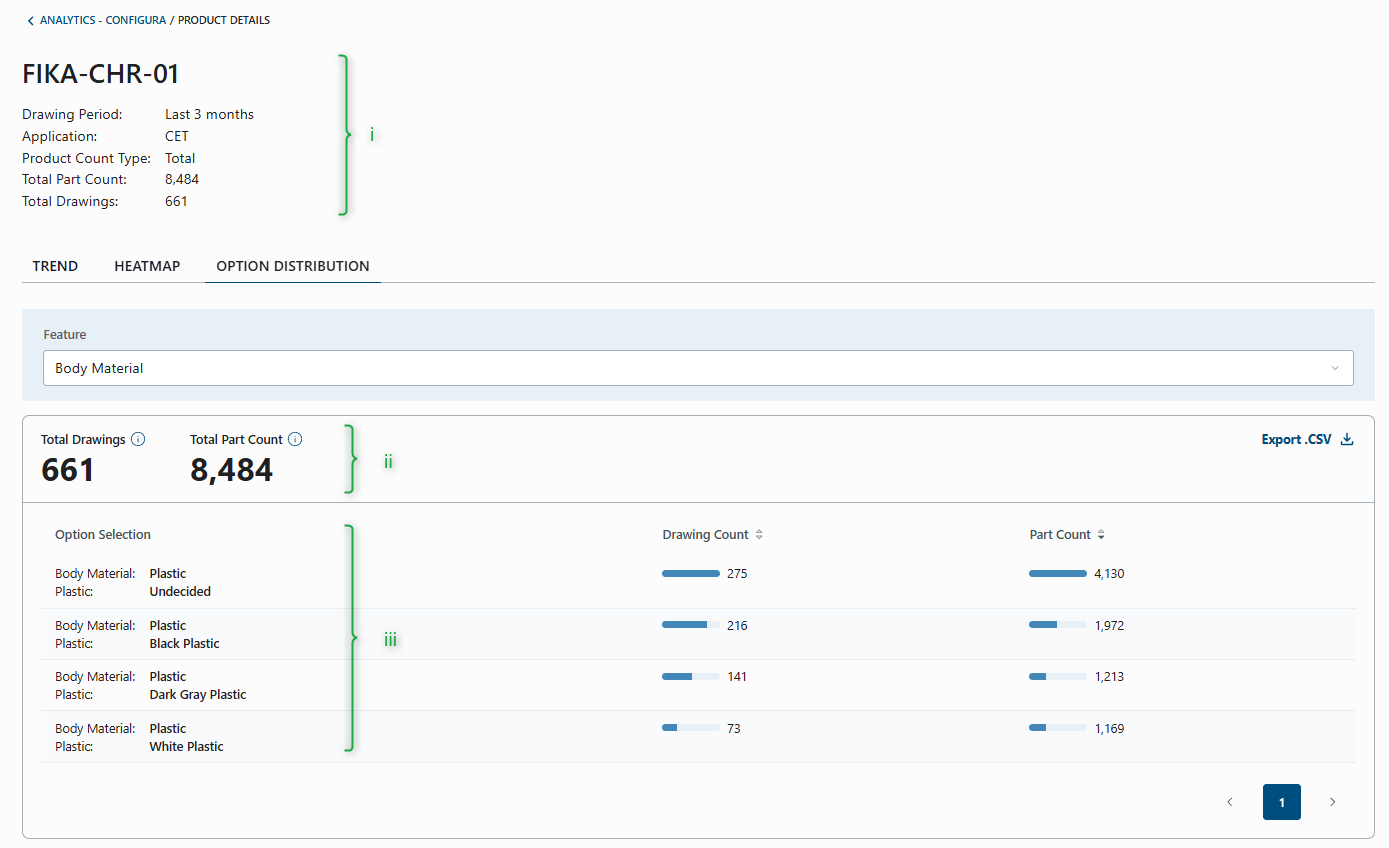Click Product Details breadcrumb text

click(224, 20)
